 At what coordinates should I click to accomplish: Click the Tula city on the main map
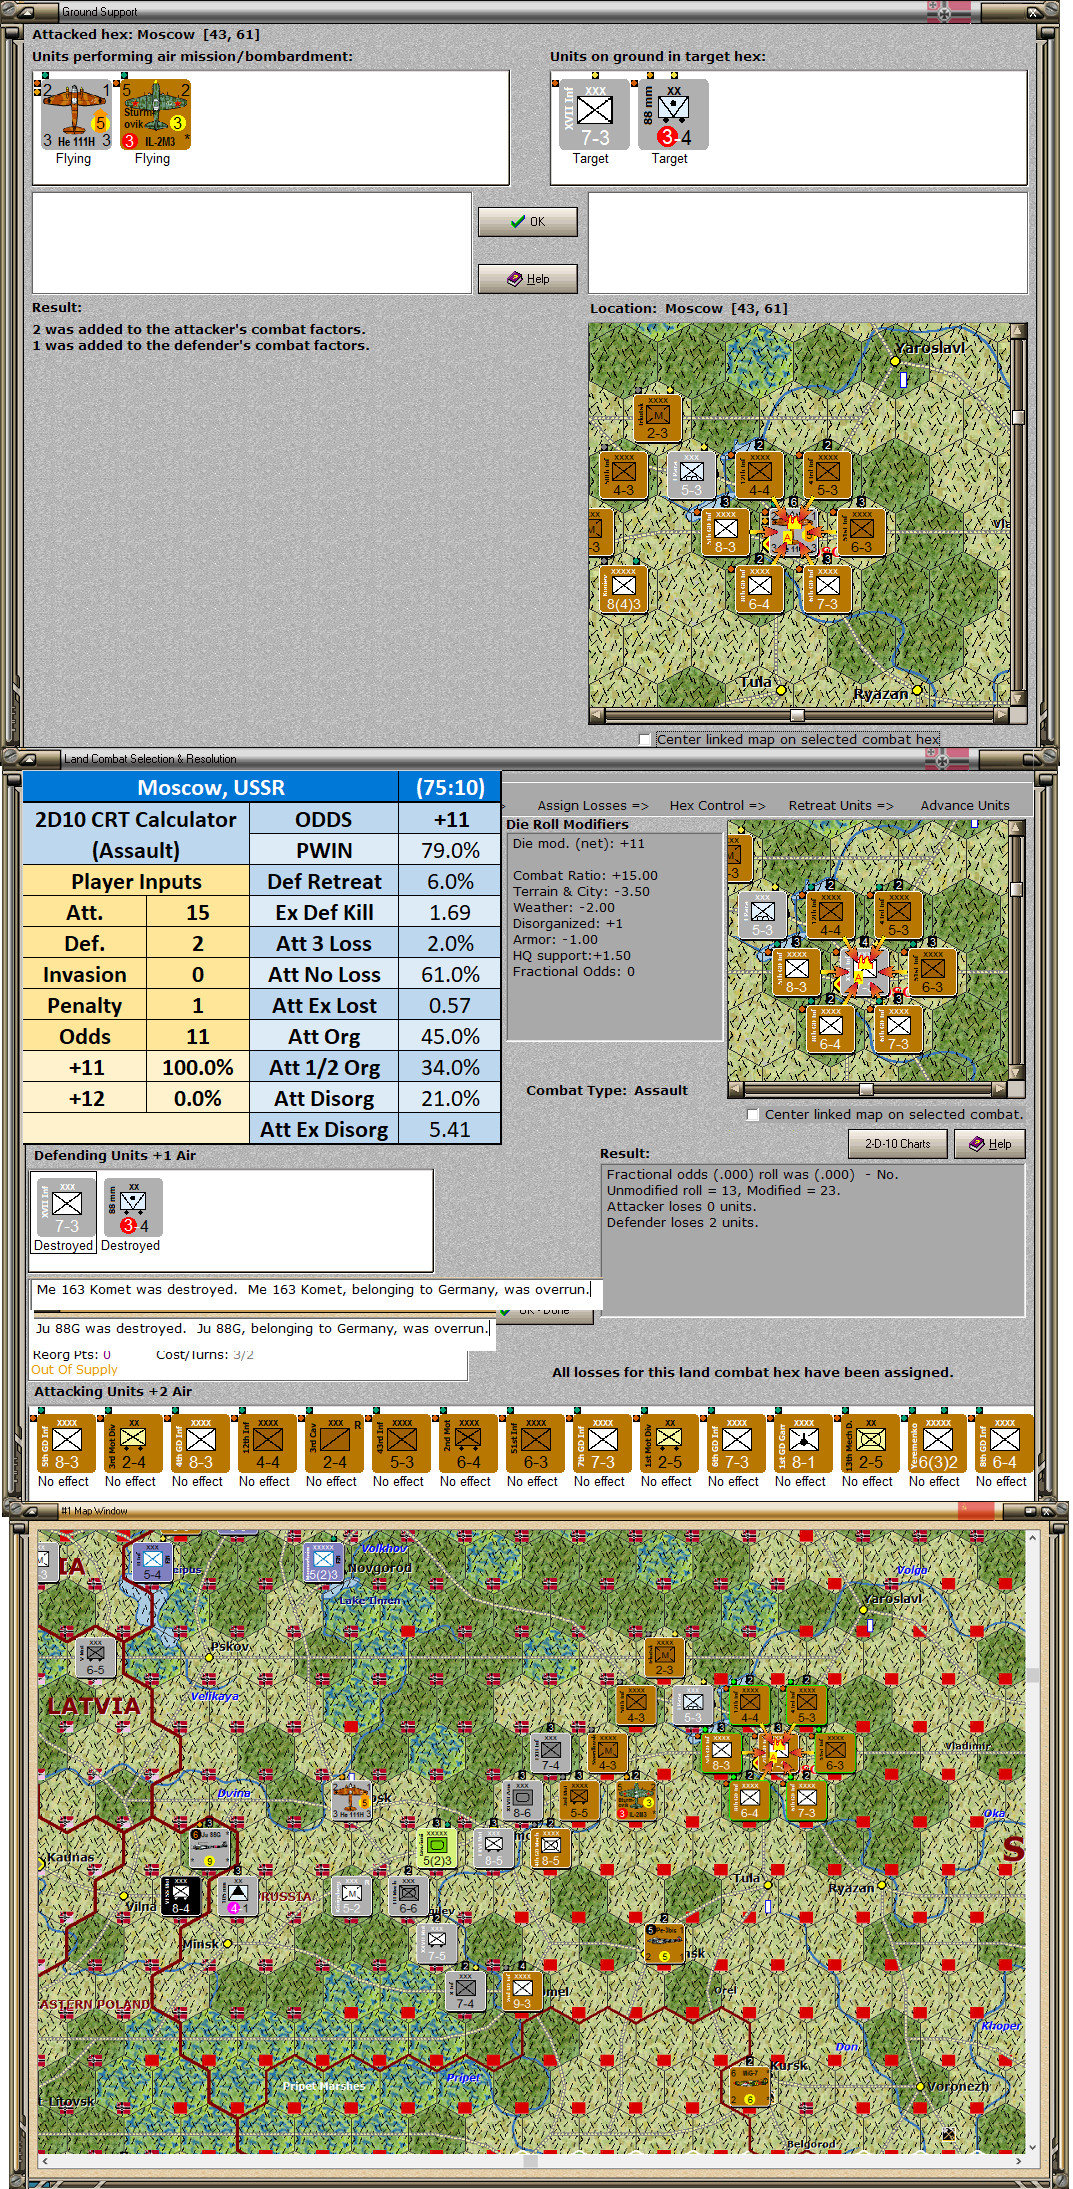coord(768,1885)
